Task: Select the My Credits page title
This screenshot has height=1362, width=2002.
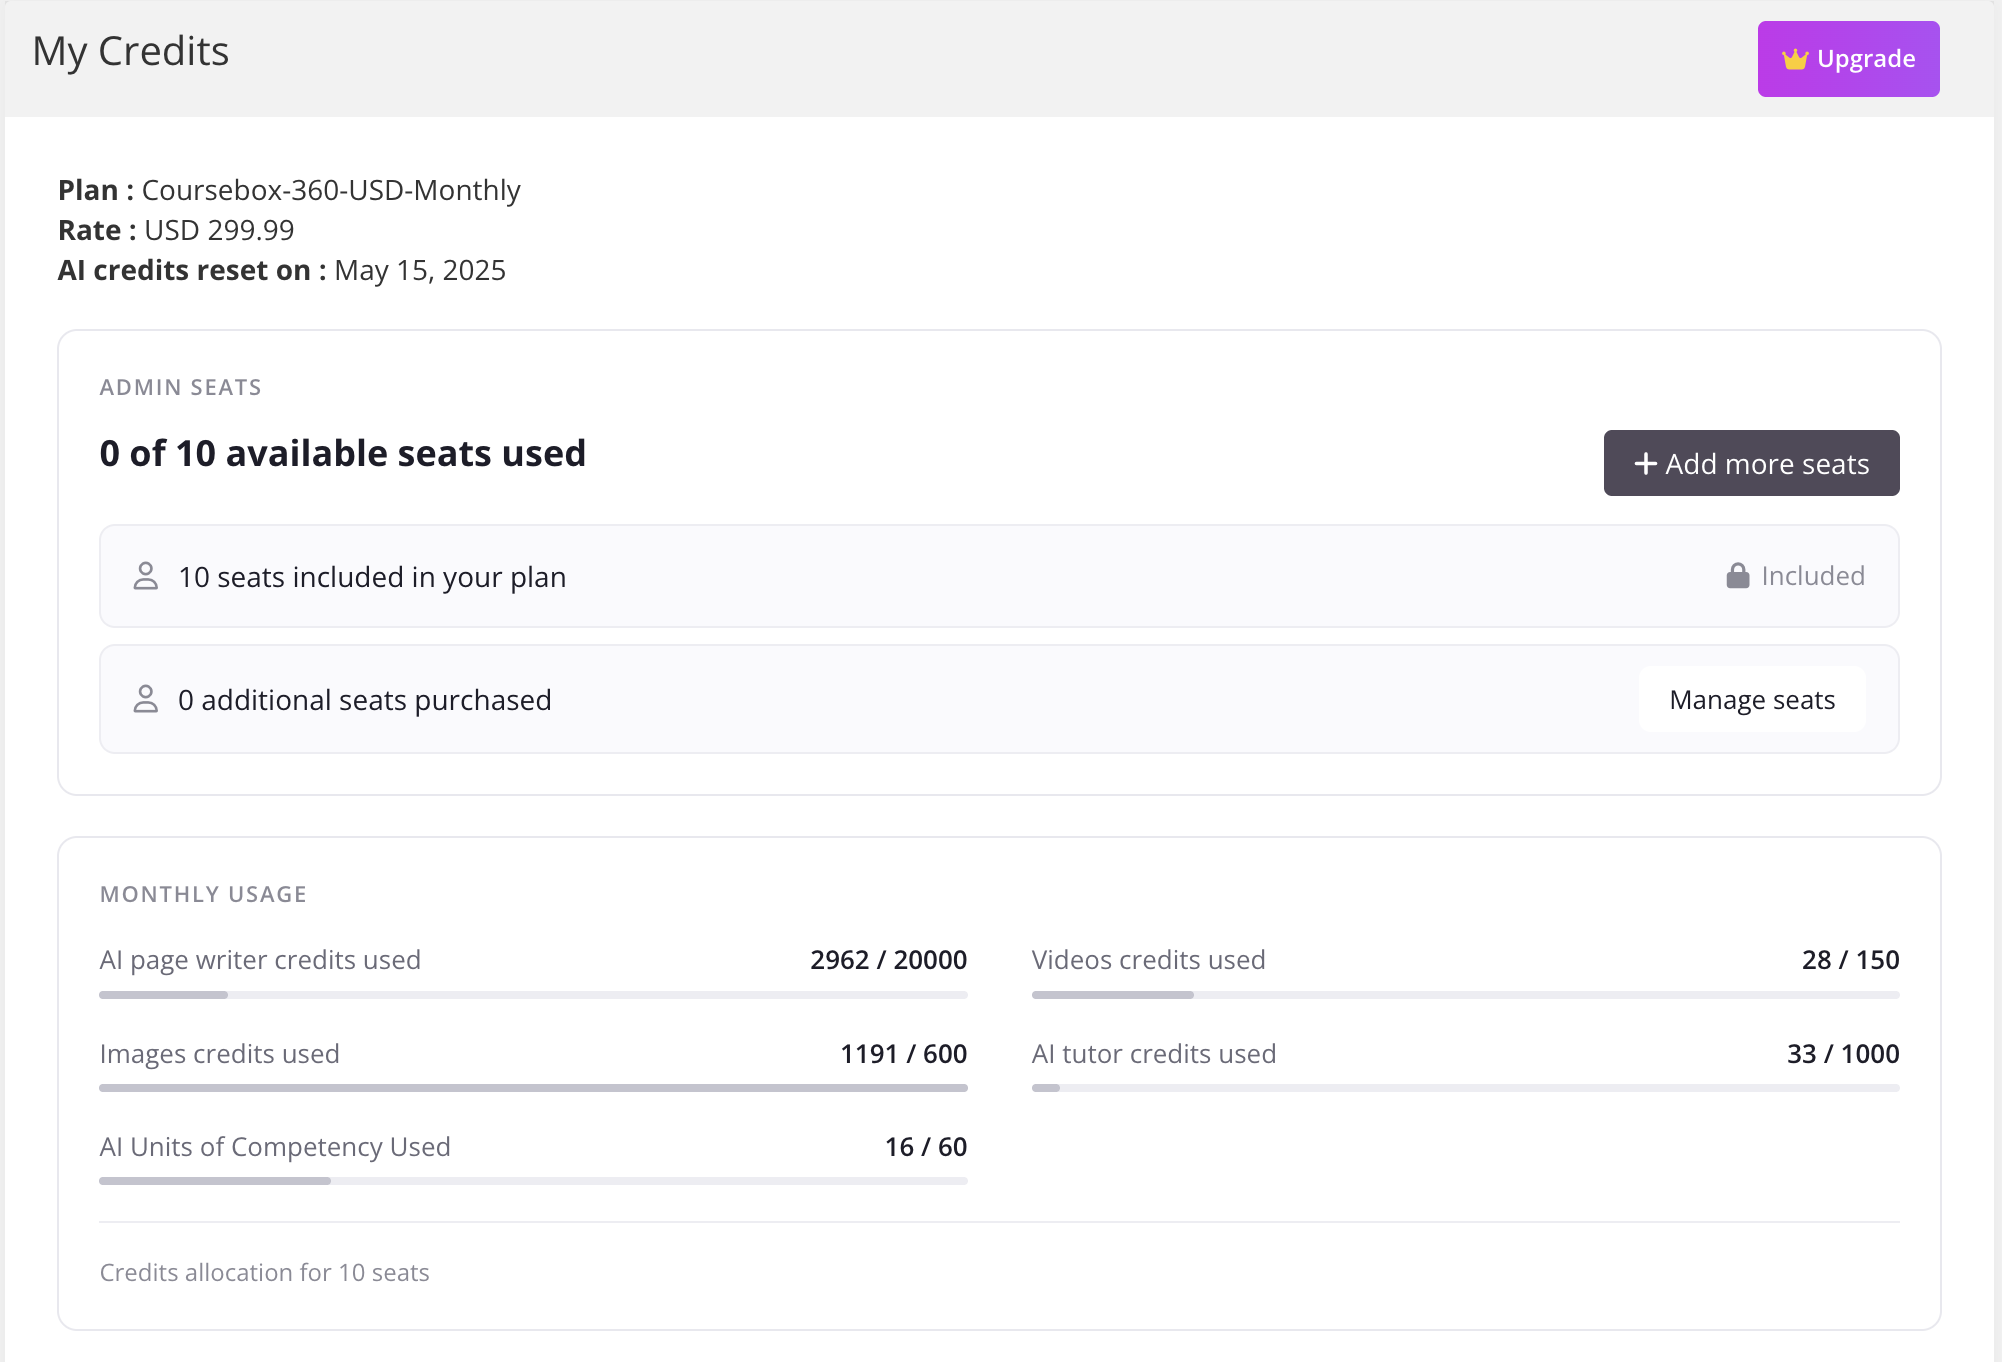Action: coord(131,52)
